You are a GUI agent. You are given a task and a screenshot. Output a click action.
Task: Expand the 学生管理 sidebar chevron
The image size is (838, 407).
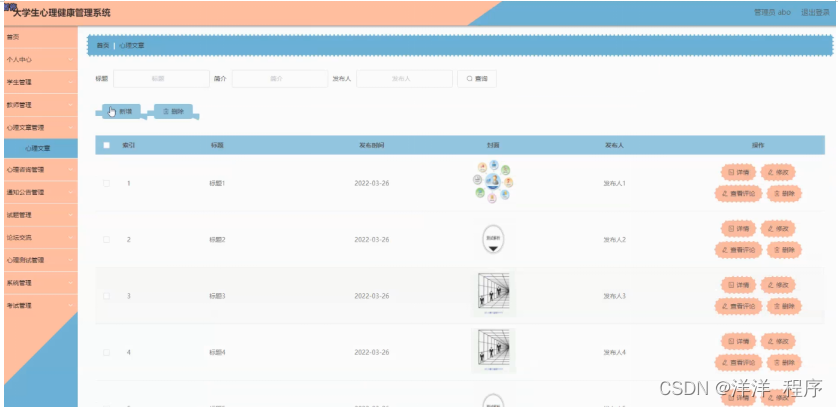click(x=71, y=82)
